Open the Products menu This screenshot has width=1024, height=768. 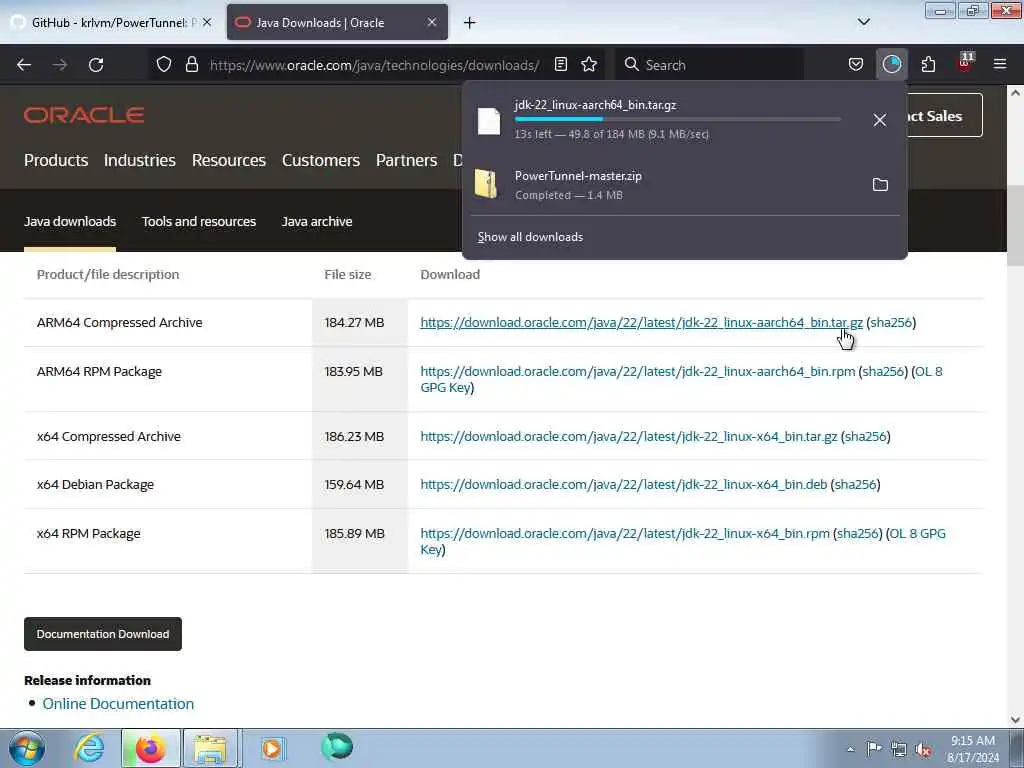tap(56, 160)
